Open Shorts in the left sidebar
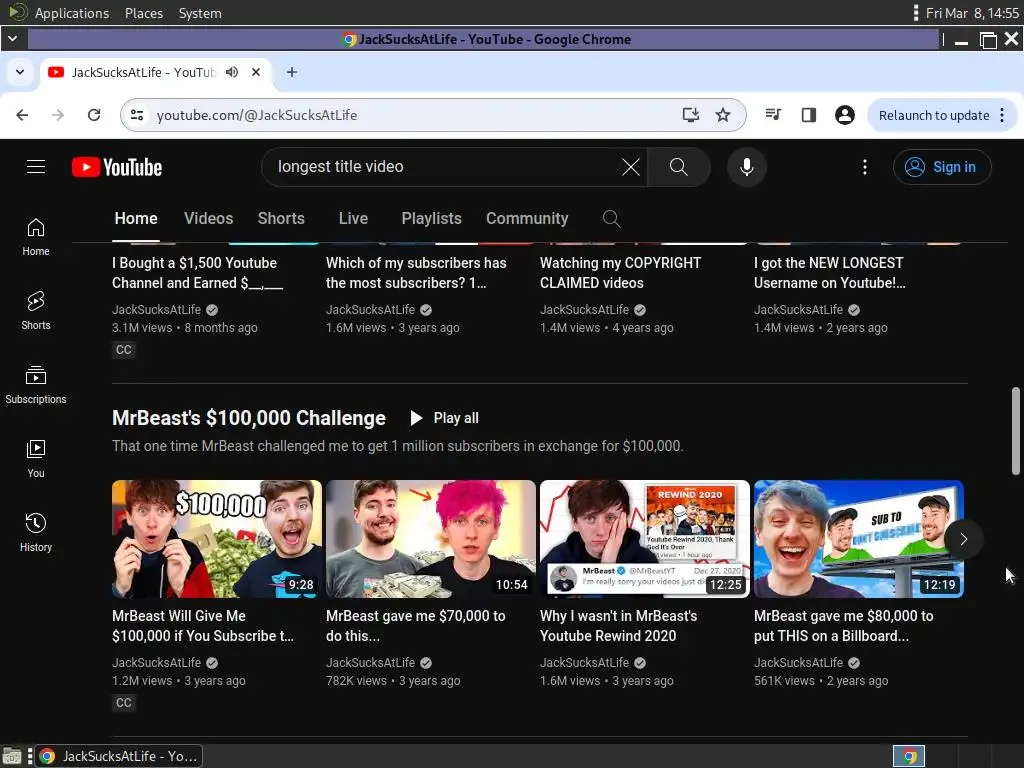 click(36, 311)
